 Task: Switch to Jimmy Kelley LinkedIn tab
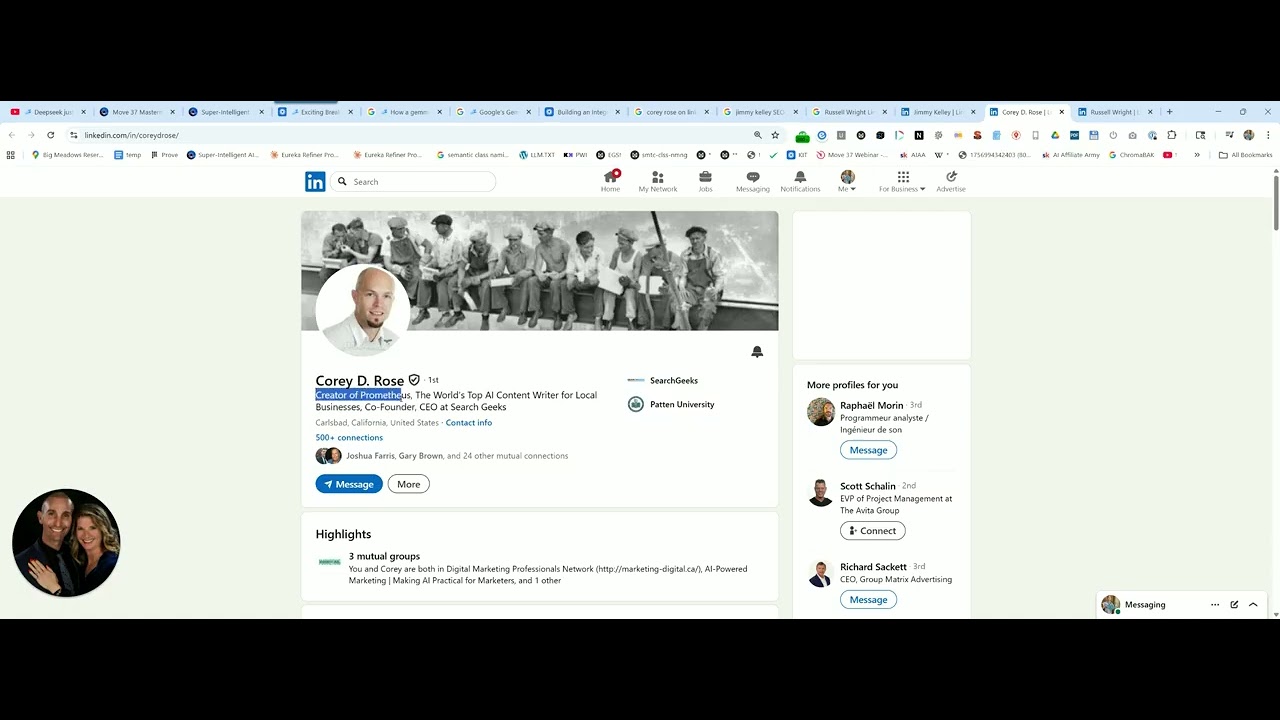pyautogui.click(x=937, y=112)
